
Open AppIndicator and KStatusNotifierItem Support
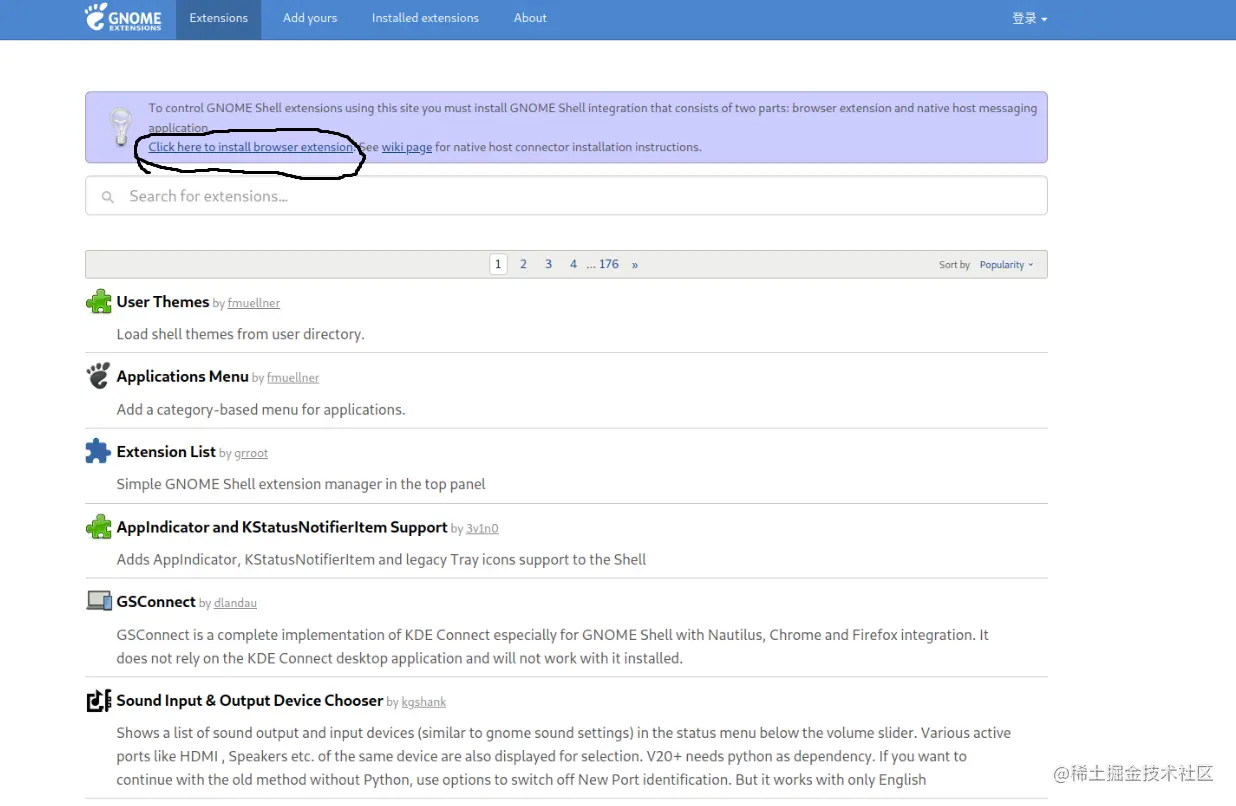(282, 527)
